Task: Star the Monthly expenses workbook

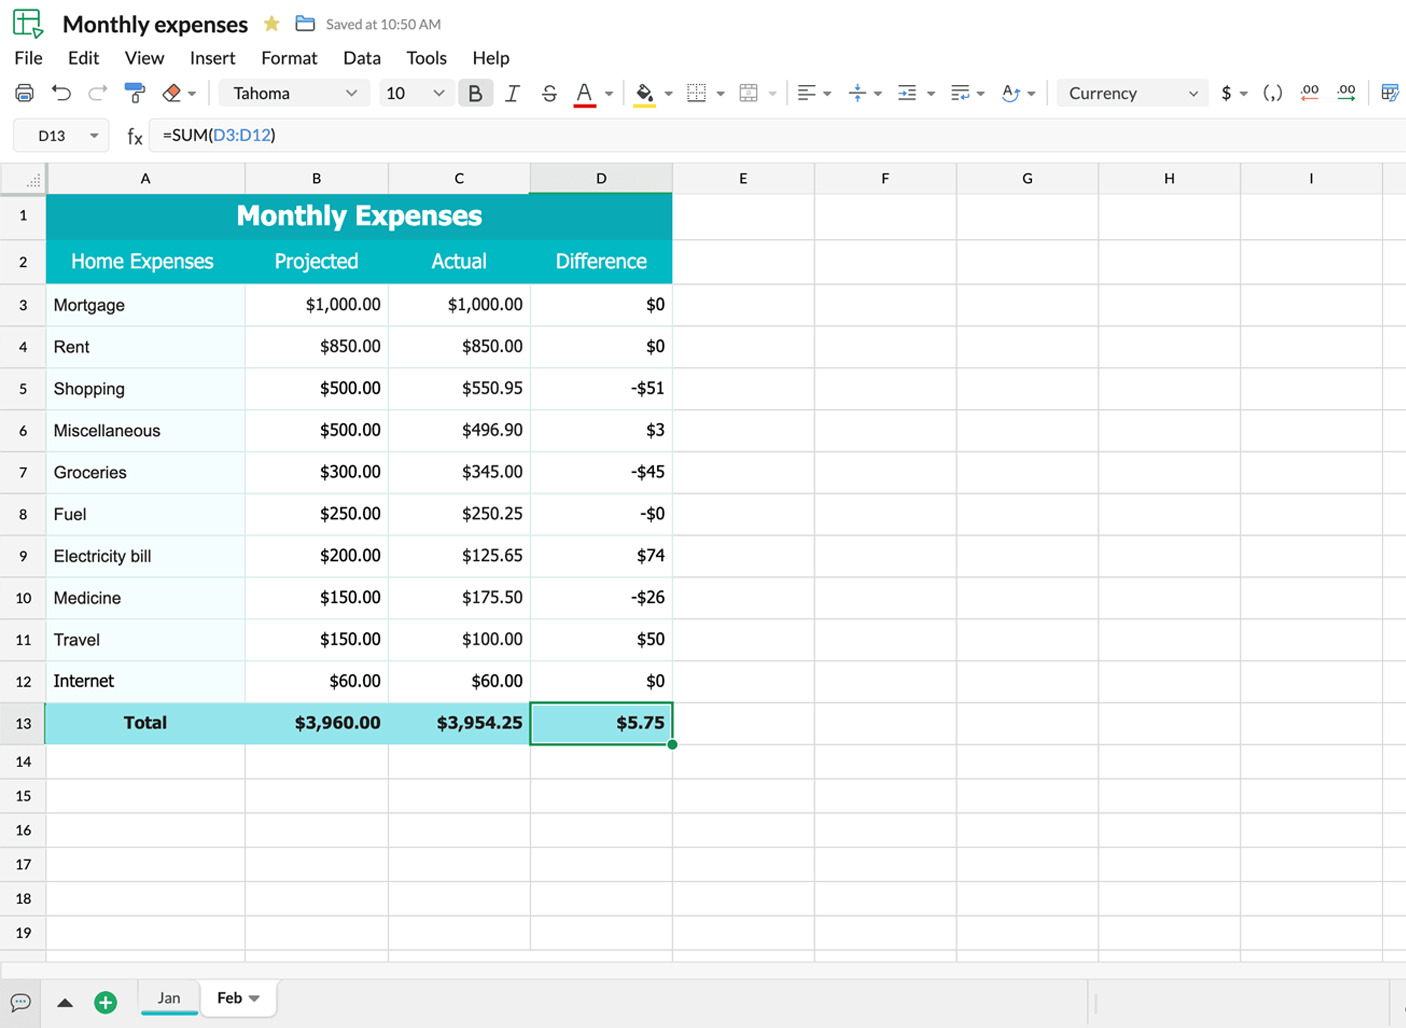Action: tap(271, 23)
